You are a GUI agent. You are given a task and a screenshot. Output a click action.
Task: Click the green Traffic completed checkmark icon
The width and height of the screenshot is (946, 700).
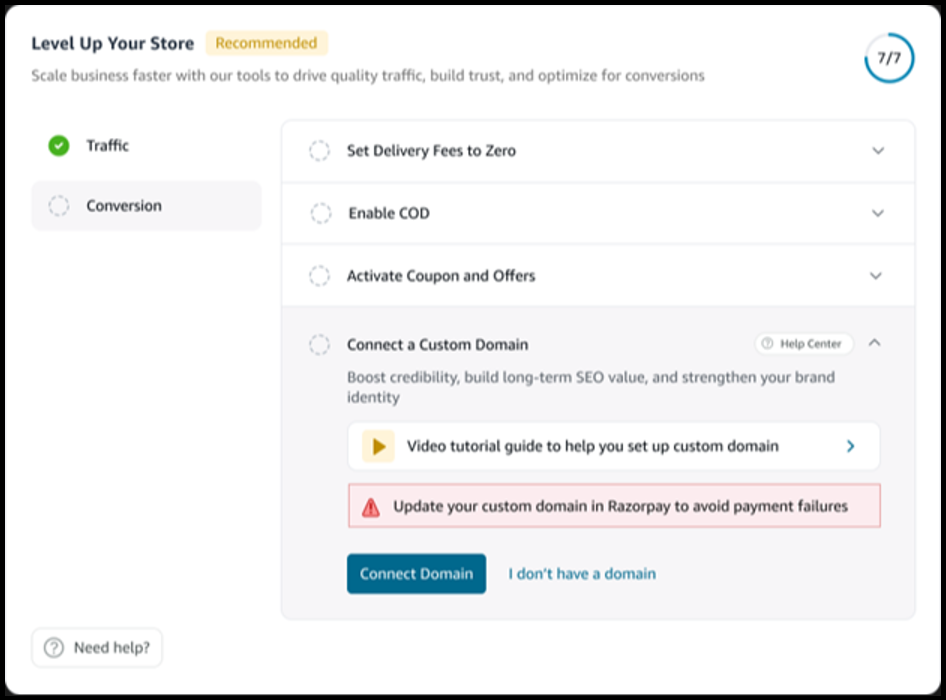tap(59, 146)
